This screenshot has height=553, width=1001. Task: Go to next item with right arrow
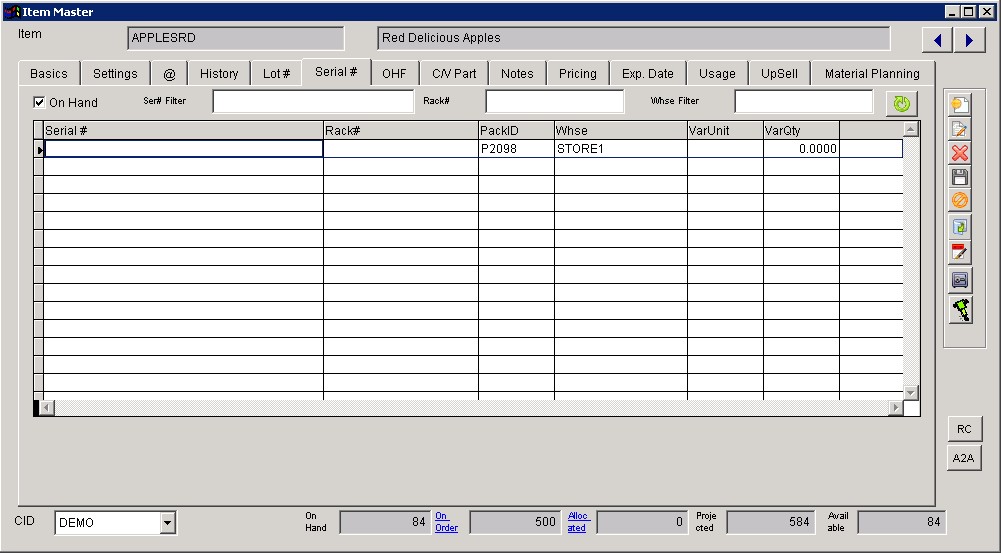coord(969,40)
